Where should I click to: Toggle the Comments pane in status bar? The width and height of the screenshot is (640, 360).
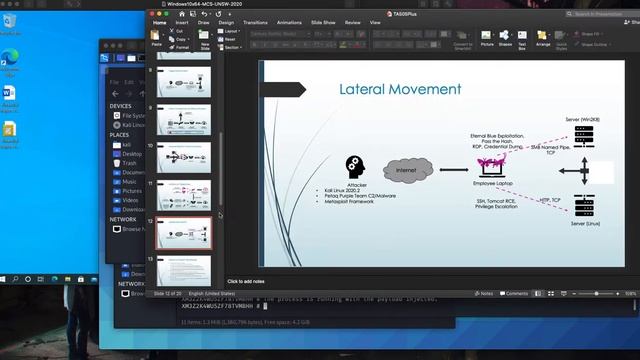[x=514, y=293]
